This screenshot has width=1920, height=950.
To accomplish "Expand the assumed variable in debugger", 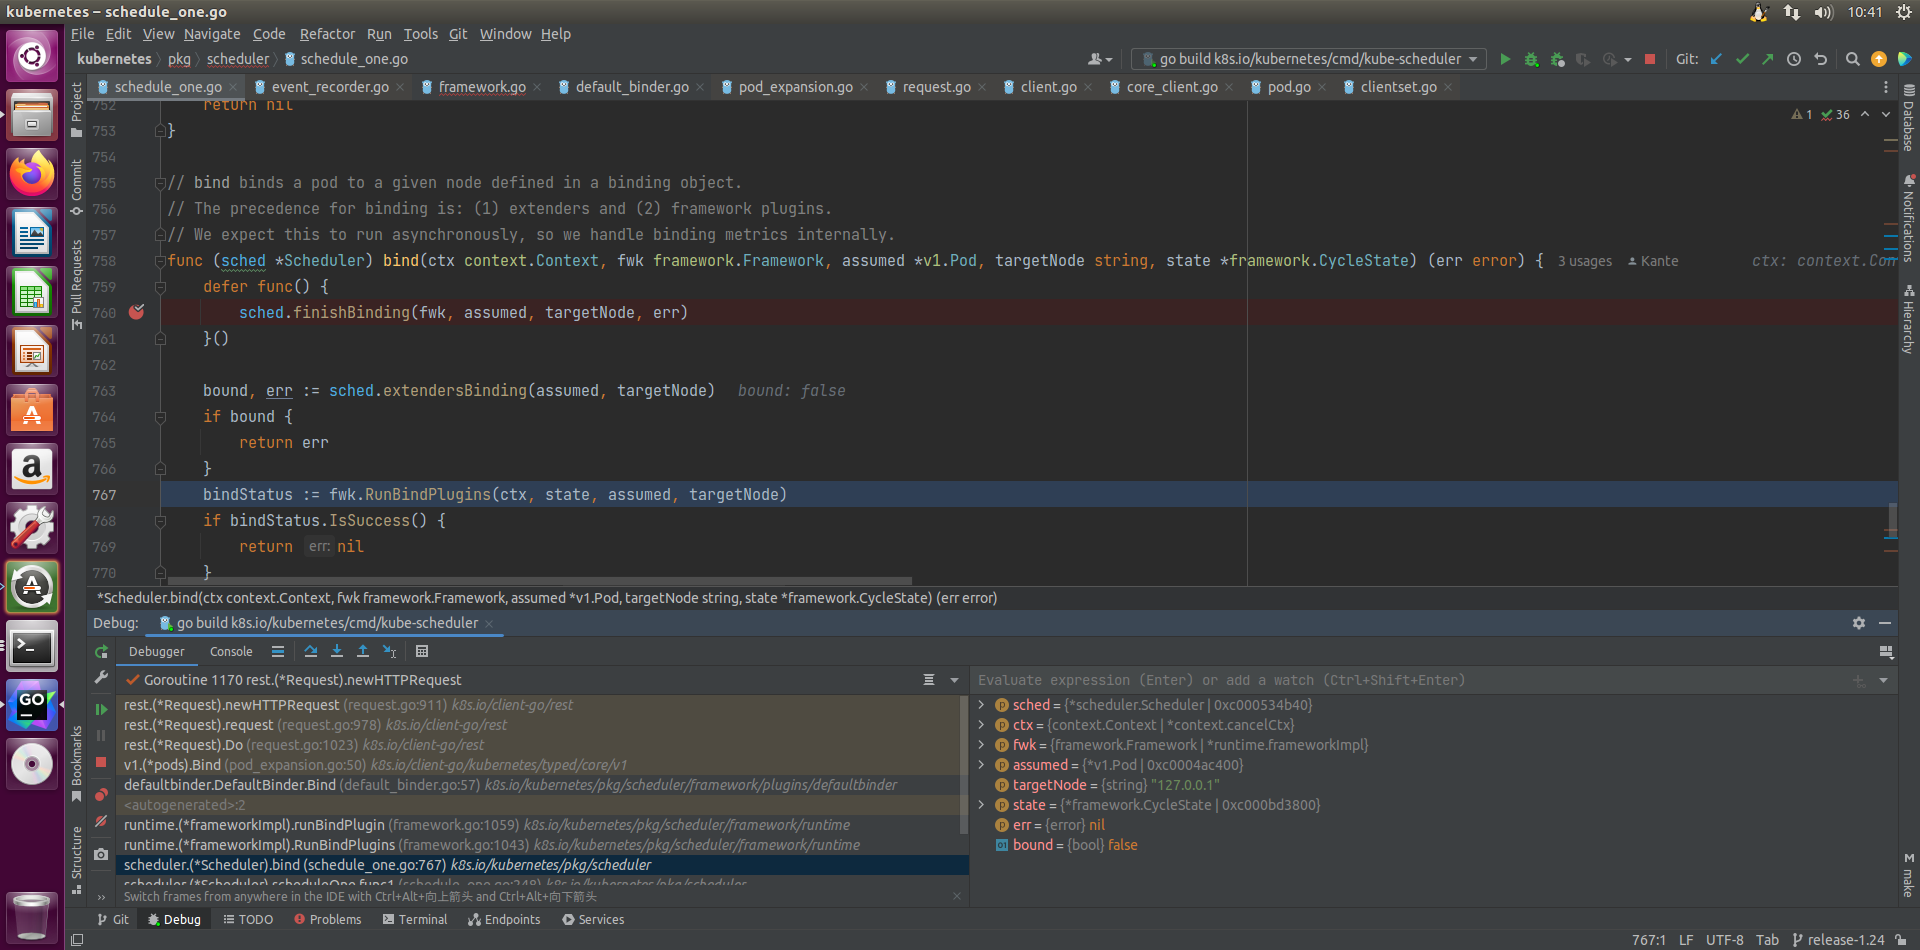I will [982, 765].
